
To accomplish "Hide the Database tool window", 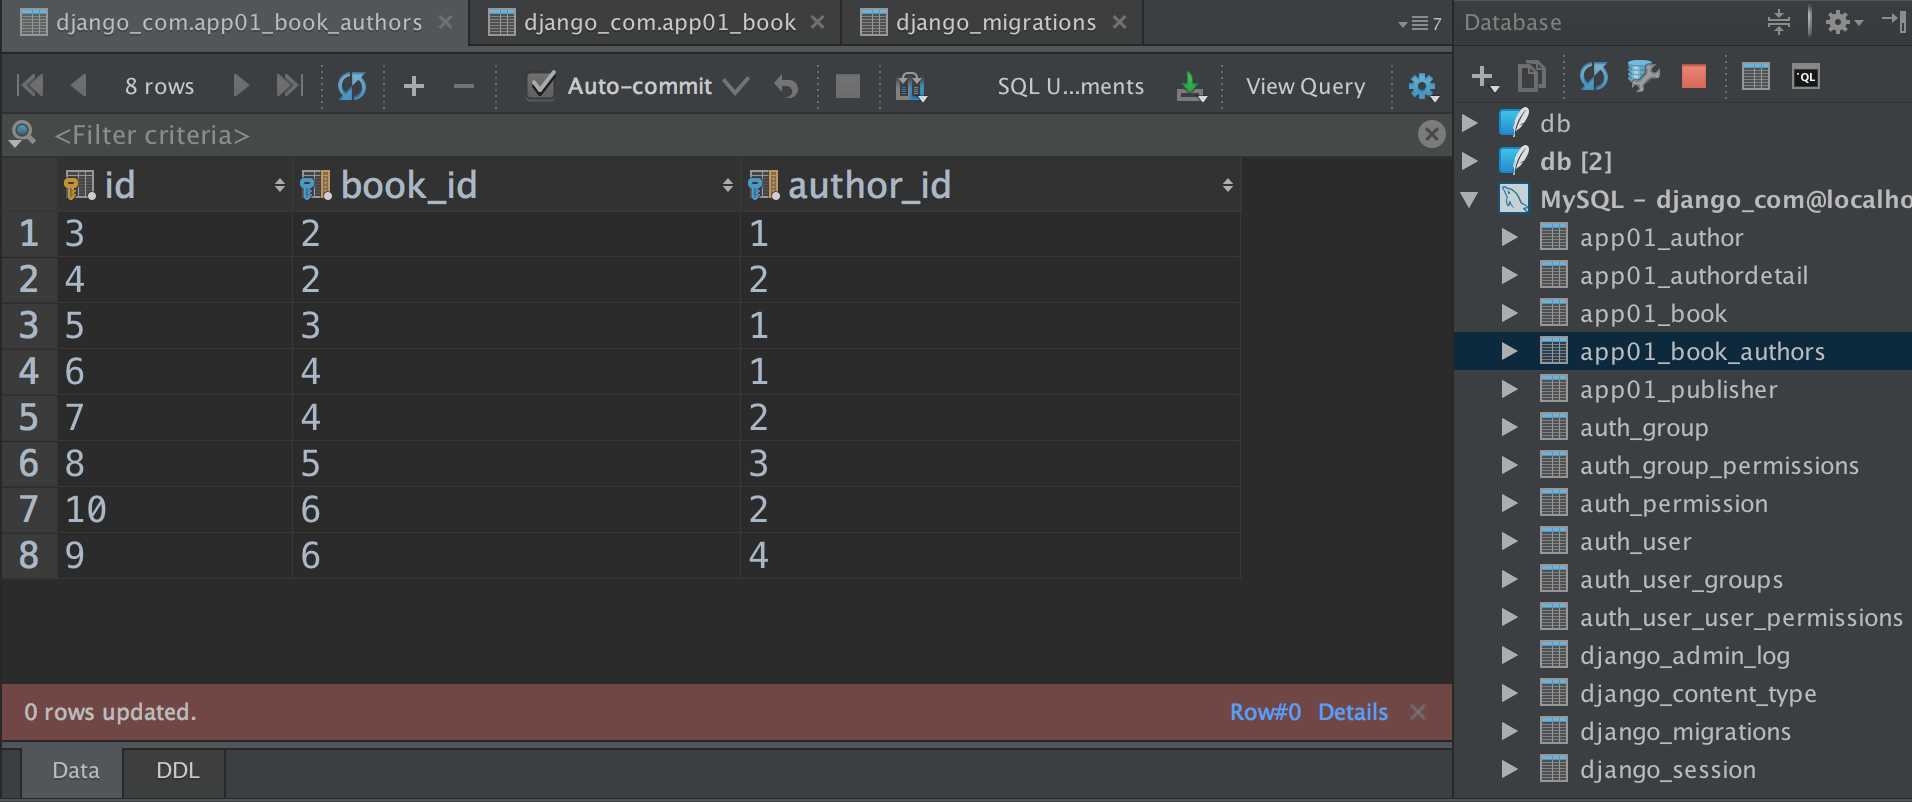I will 1893,21.
